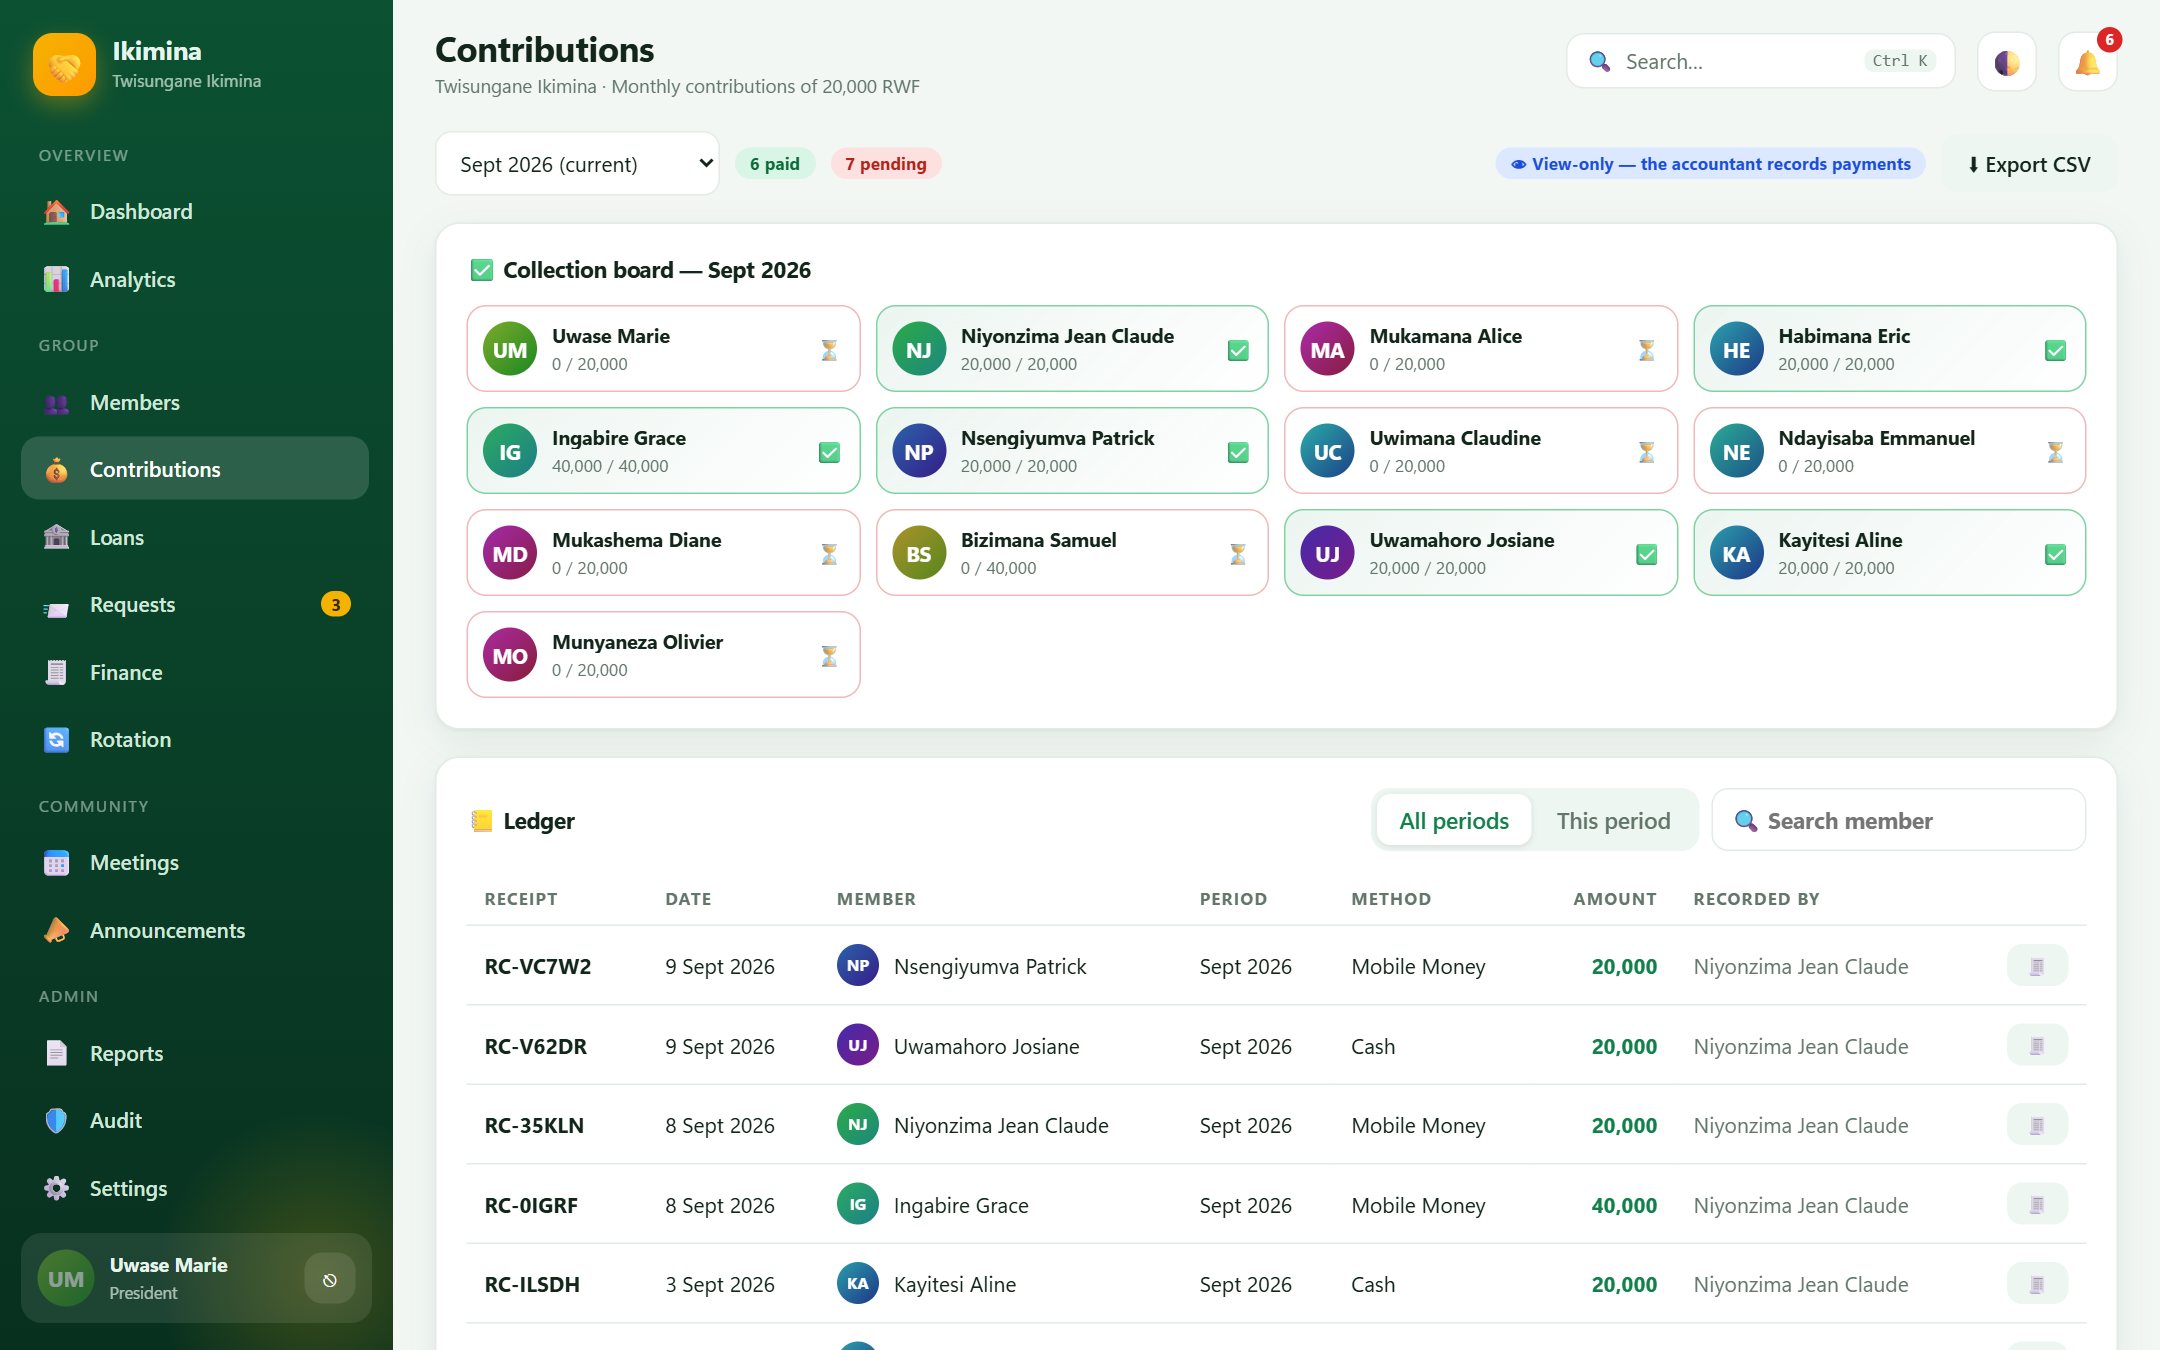Click paid checkmark on Nsengiyumva Patrick card
This screenshot has height=1350, width=2160.
tap(1237, 453)
